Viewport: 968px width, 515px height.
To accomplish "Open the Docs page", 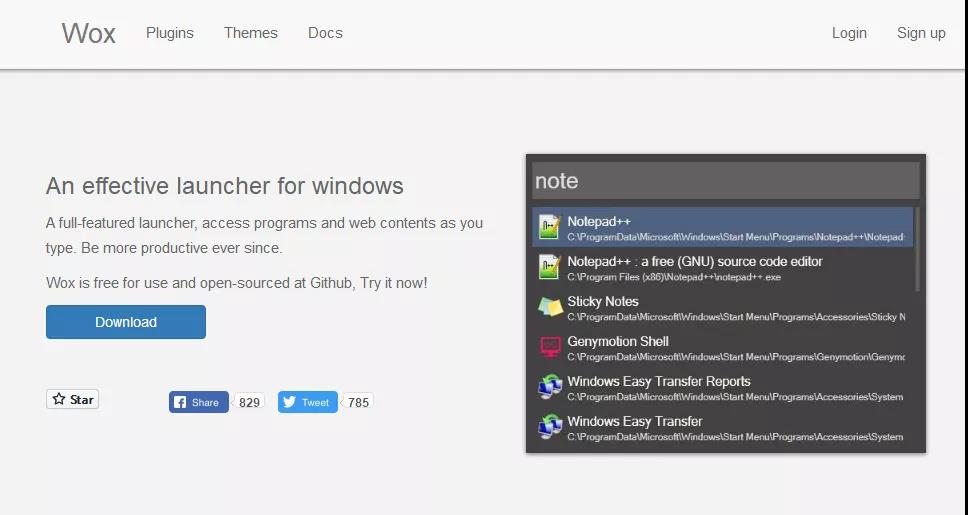I will pyautogui.click(x=325, y=33).
